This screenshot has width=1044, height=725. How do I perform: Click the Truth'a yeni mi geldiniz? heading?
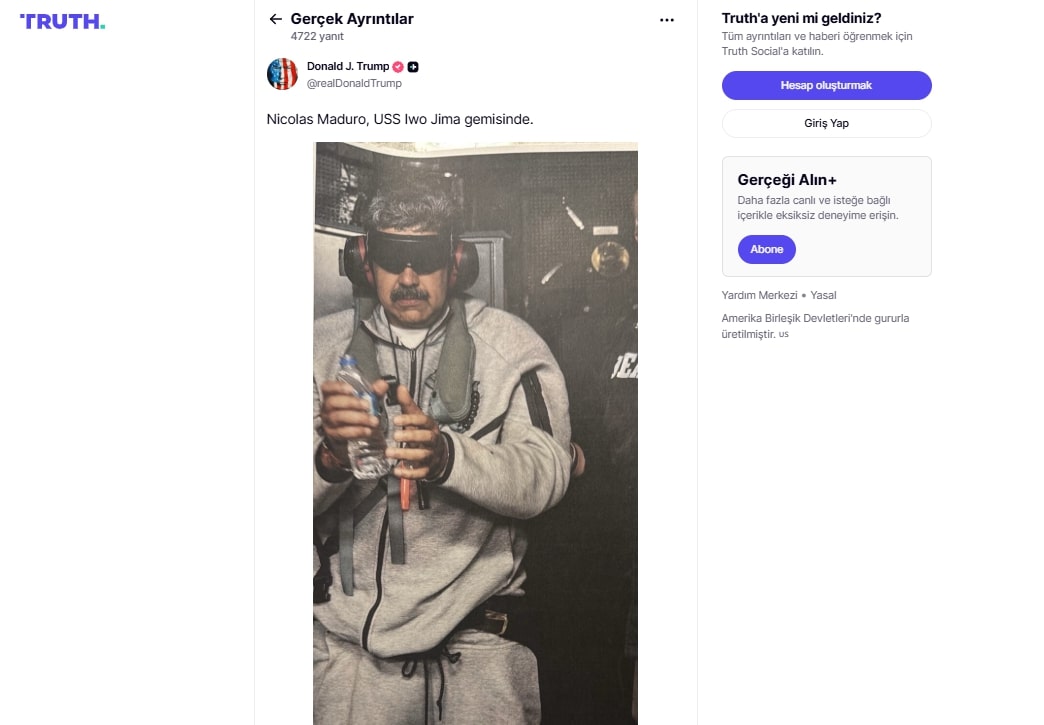pos(801,18)
